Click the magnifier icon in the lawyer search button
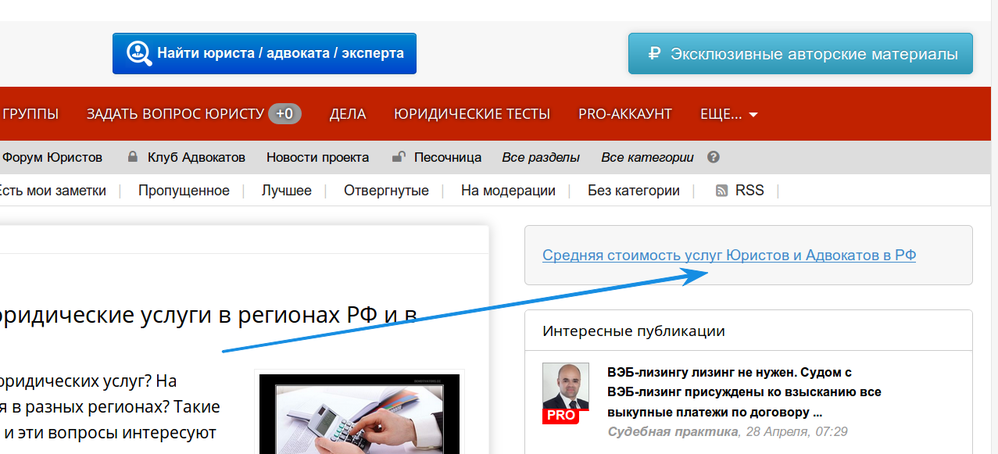Viewport: 998px width, 454px height. 137,53
